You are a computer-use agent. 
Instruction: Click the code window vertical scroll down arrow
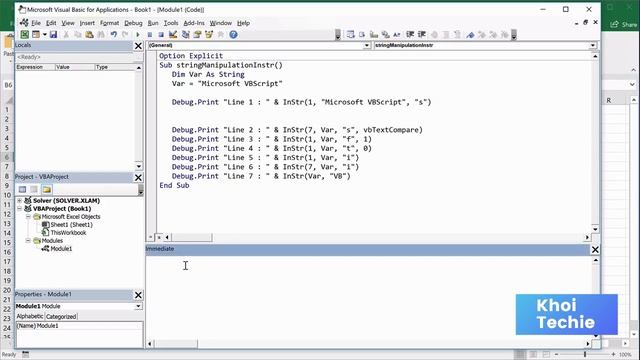595,229
